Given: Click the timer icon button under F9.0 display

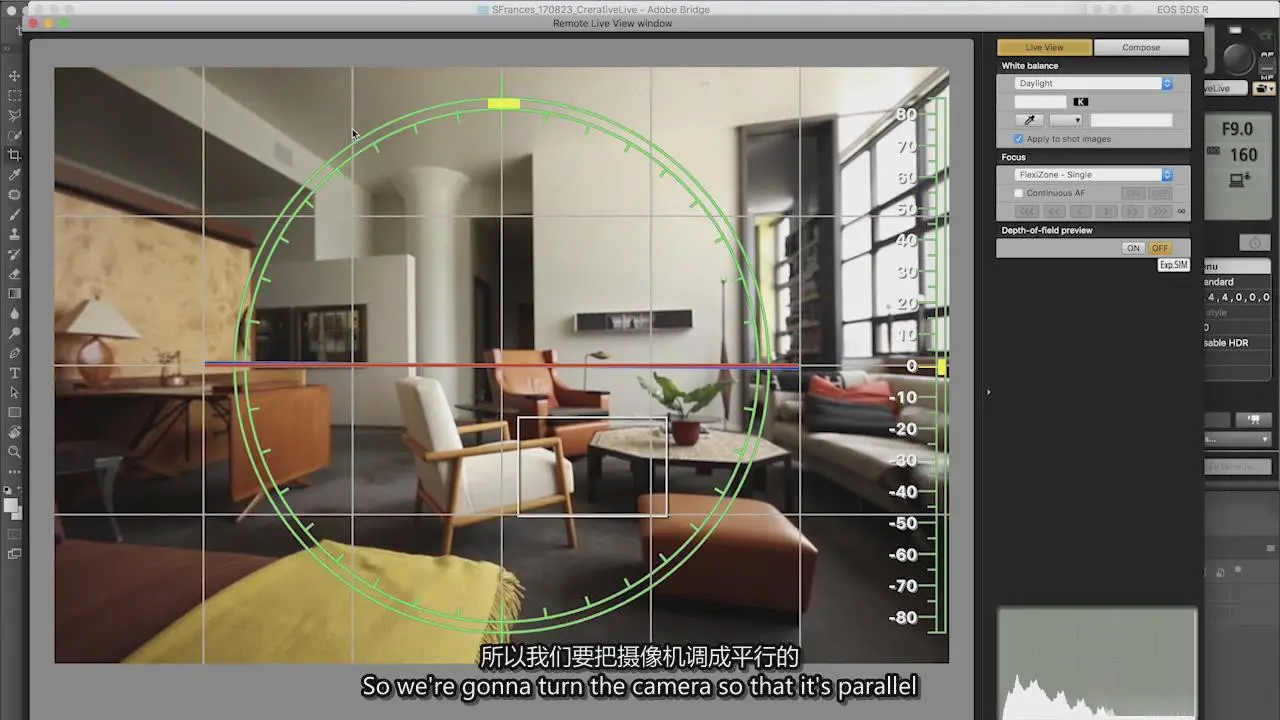Looking at the screenshot, I should [x=1255, y=243].
